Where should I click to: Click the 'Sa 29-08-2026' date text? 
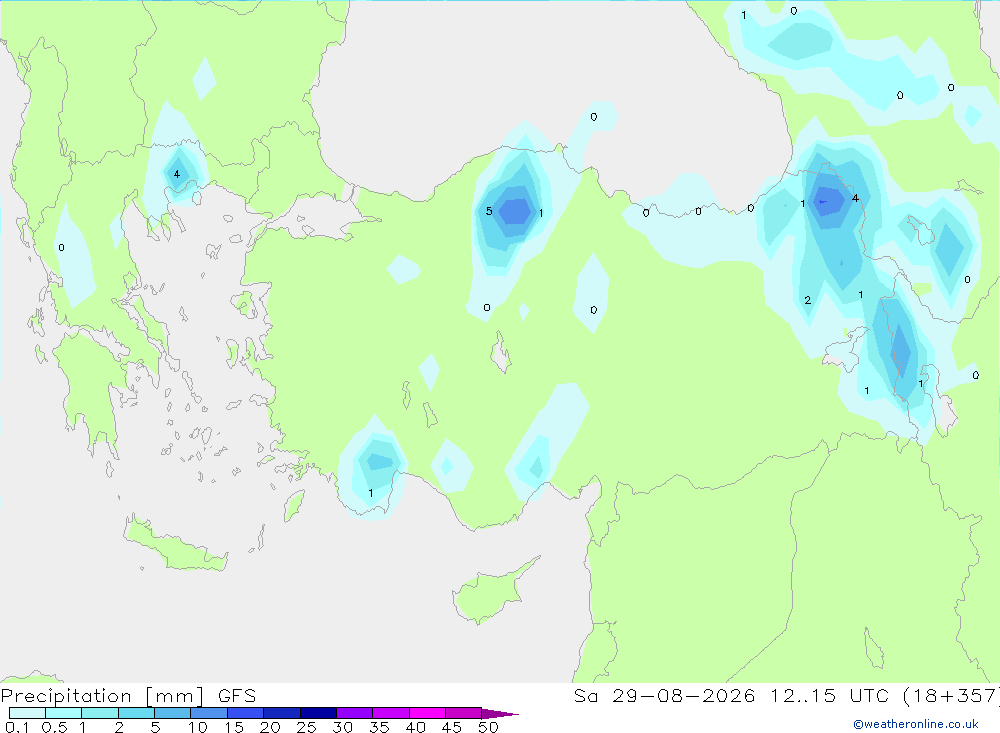point(664,696)
